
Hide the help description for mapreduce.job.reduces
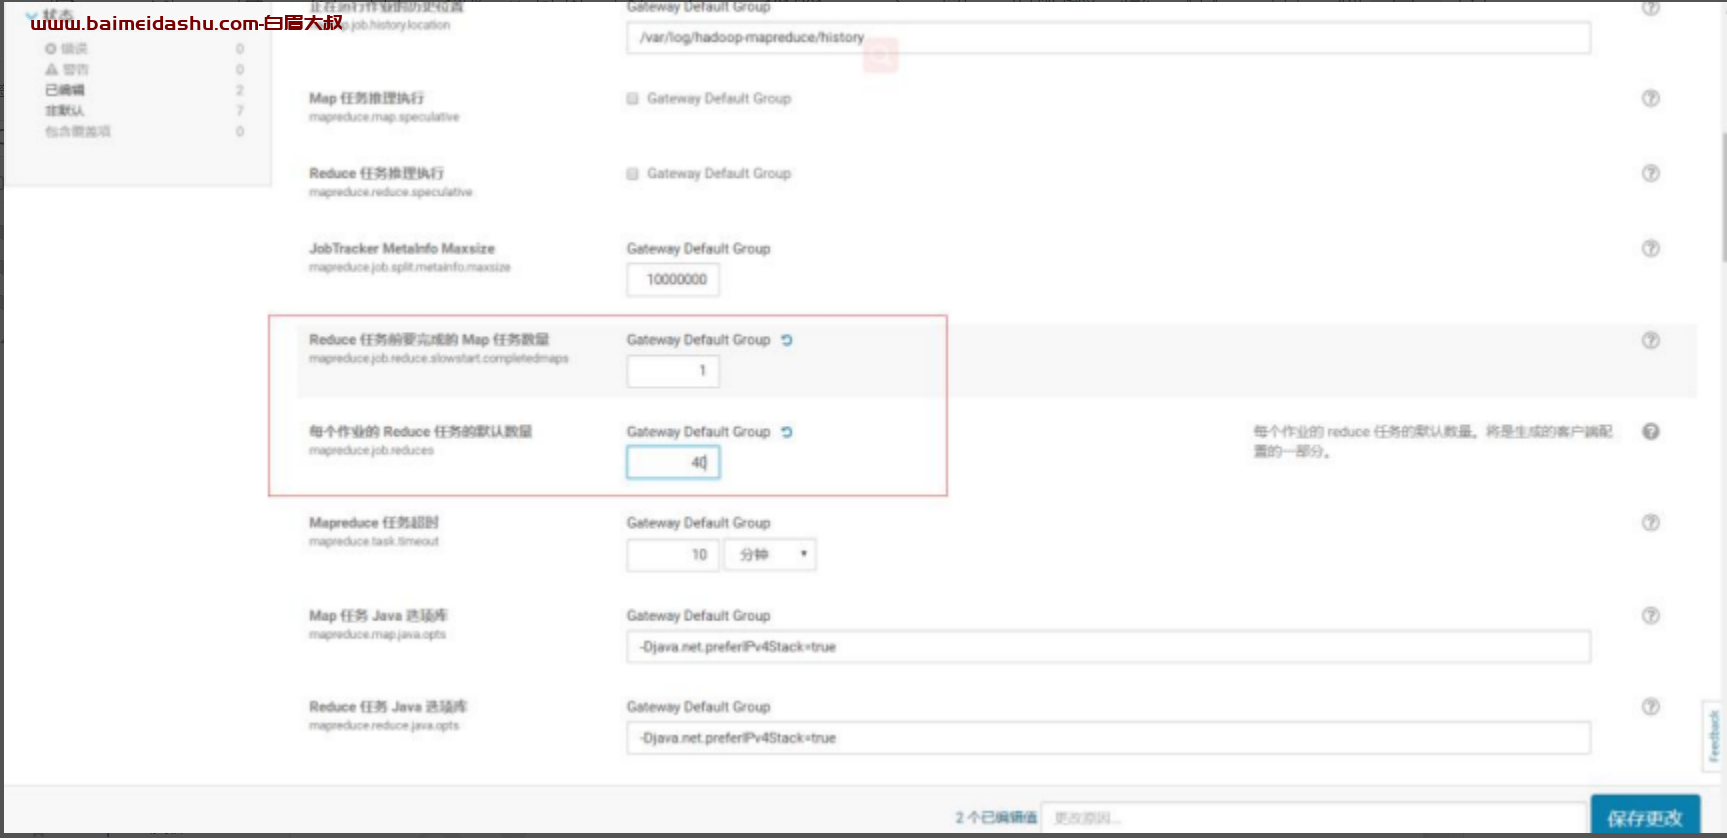click(1650, 431)
